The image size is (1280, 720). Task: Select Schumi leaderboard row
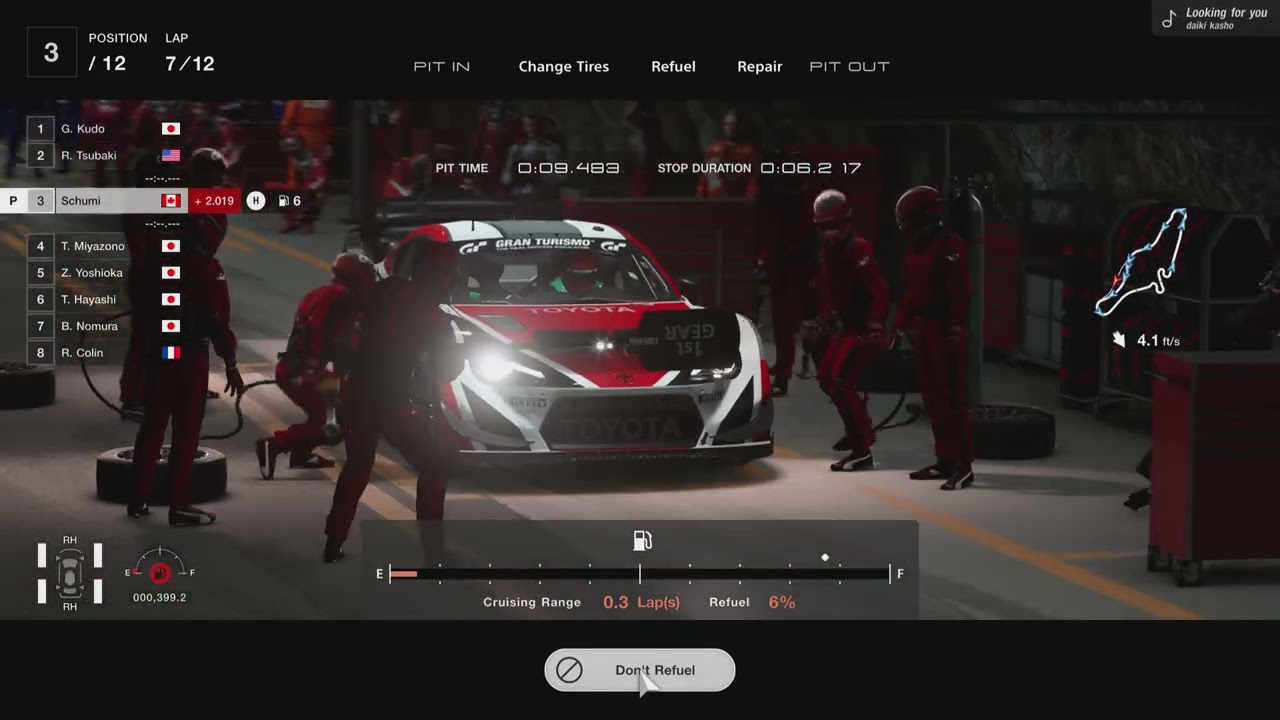tap(122, 201)
